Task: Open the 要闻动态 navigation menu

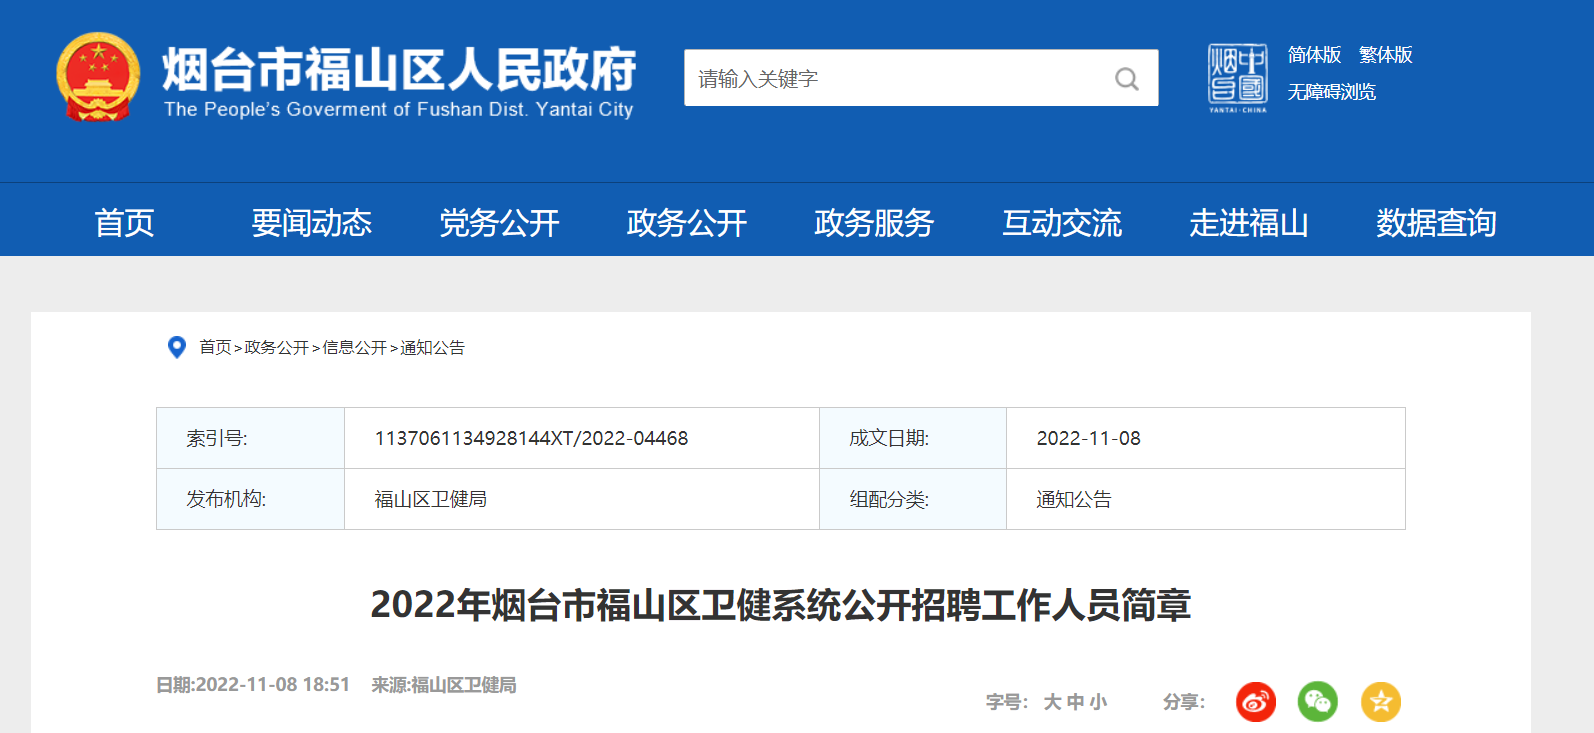Action: click(312, 222)
